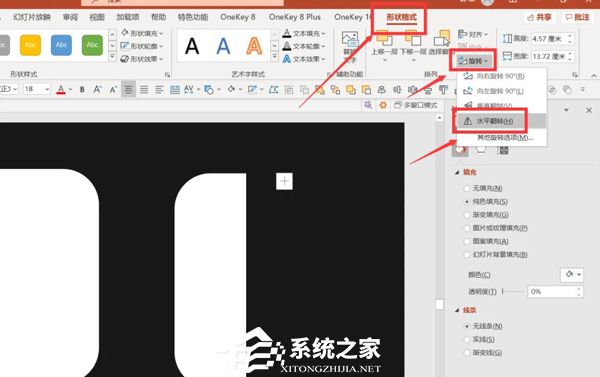Screen dimensions: 600x377
Task: Select 无线条(N) radio button
Action: [466, 326]
